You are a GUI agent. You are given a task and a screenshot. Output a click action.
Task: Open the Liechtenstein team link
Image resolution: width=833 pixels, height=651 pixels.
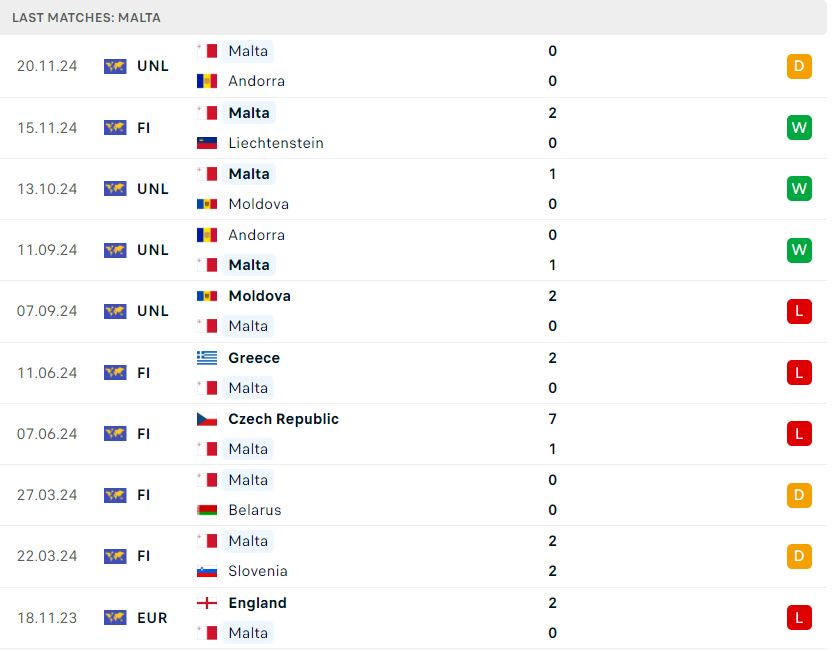tap(276, 143)
